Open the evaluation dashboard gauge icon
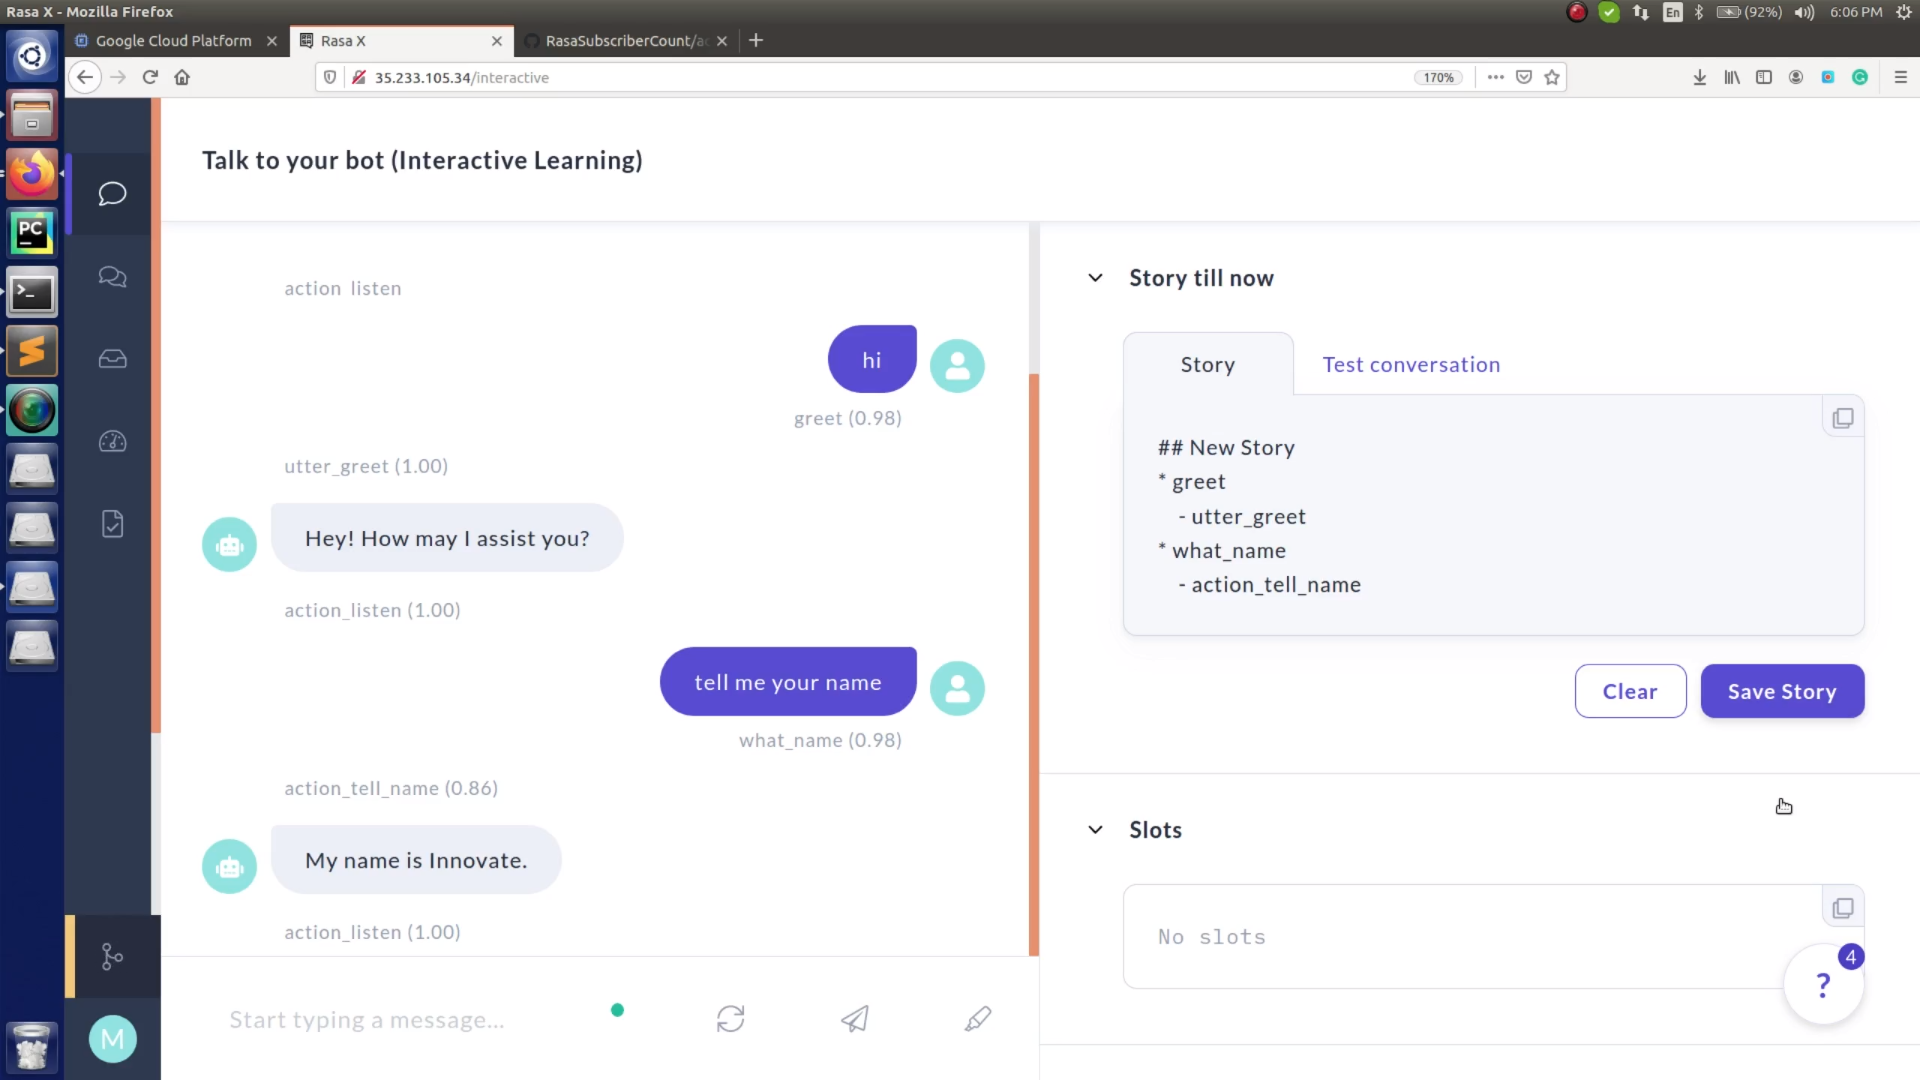Screen dimensions: 1920x1080 point(111,441)
